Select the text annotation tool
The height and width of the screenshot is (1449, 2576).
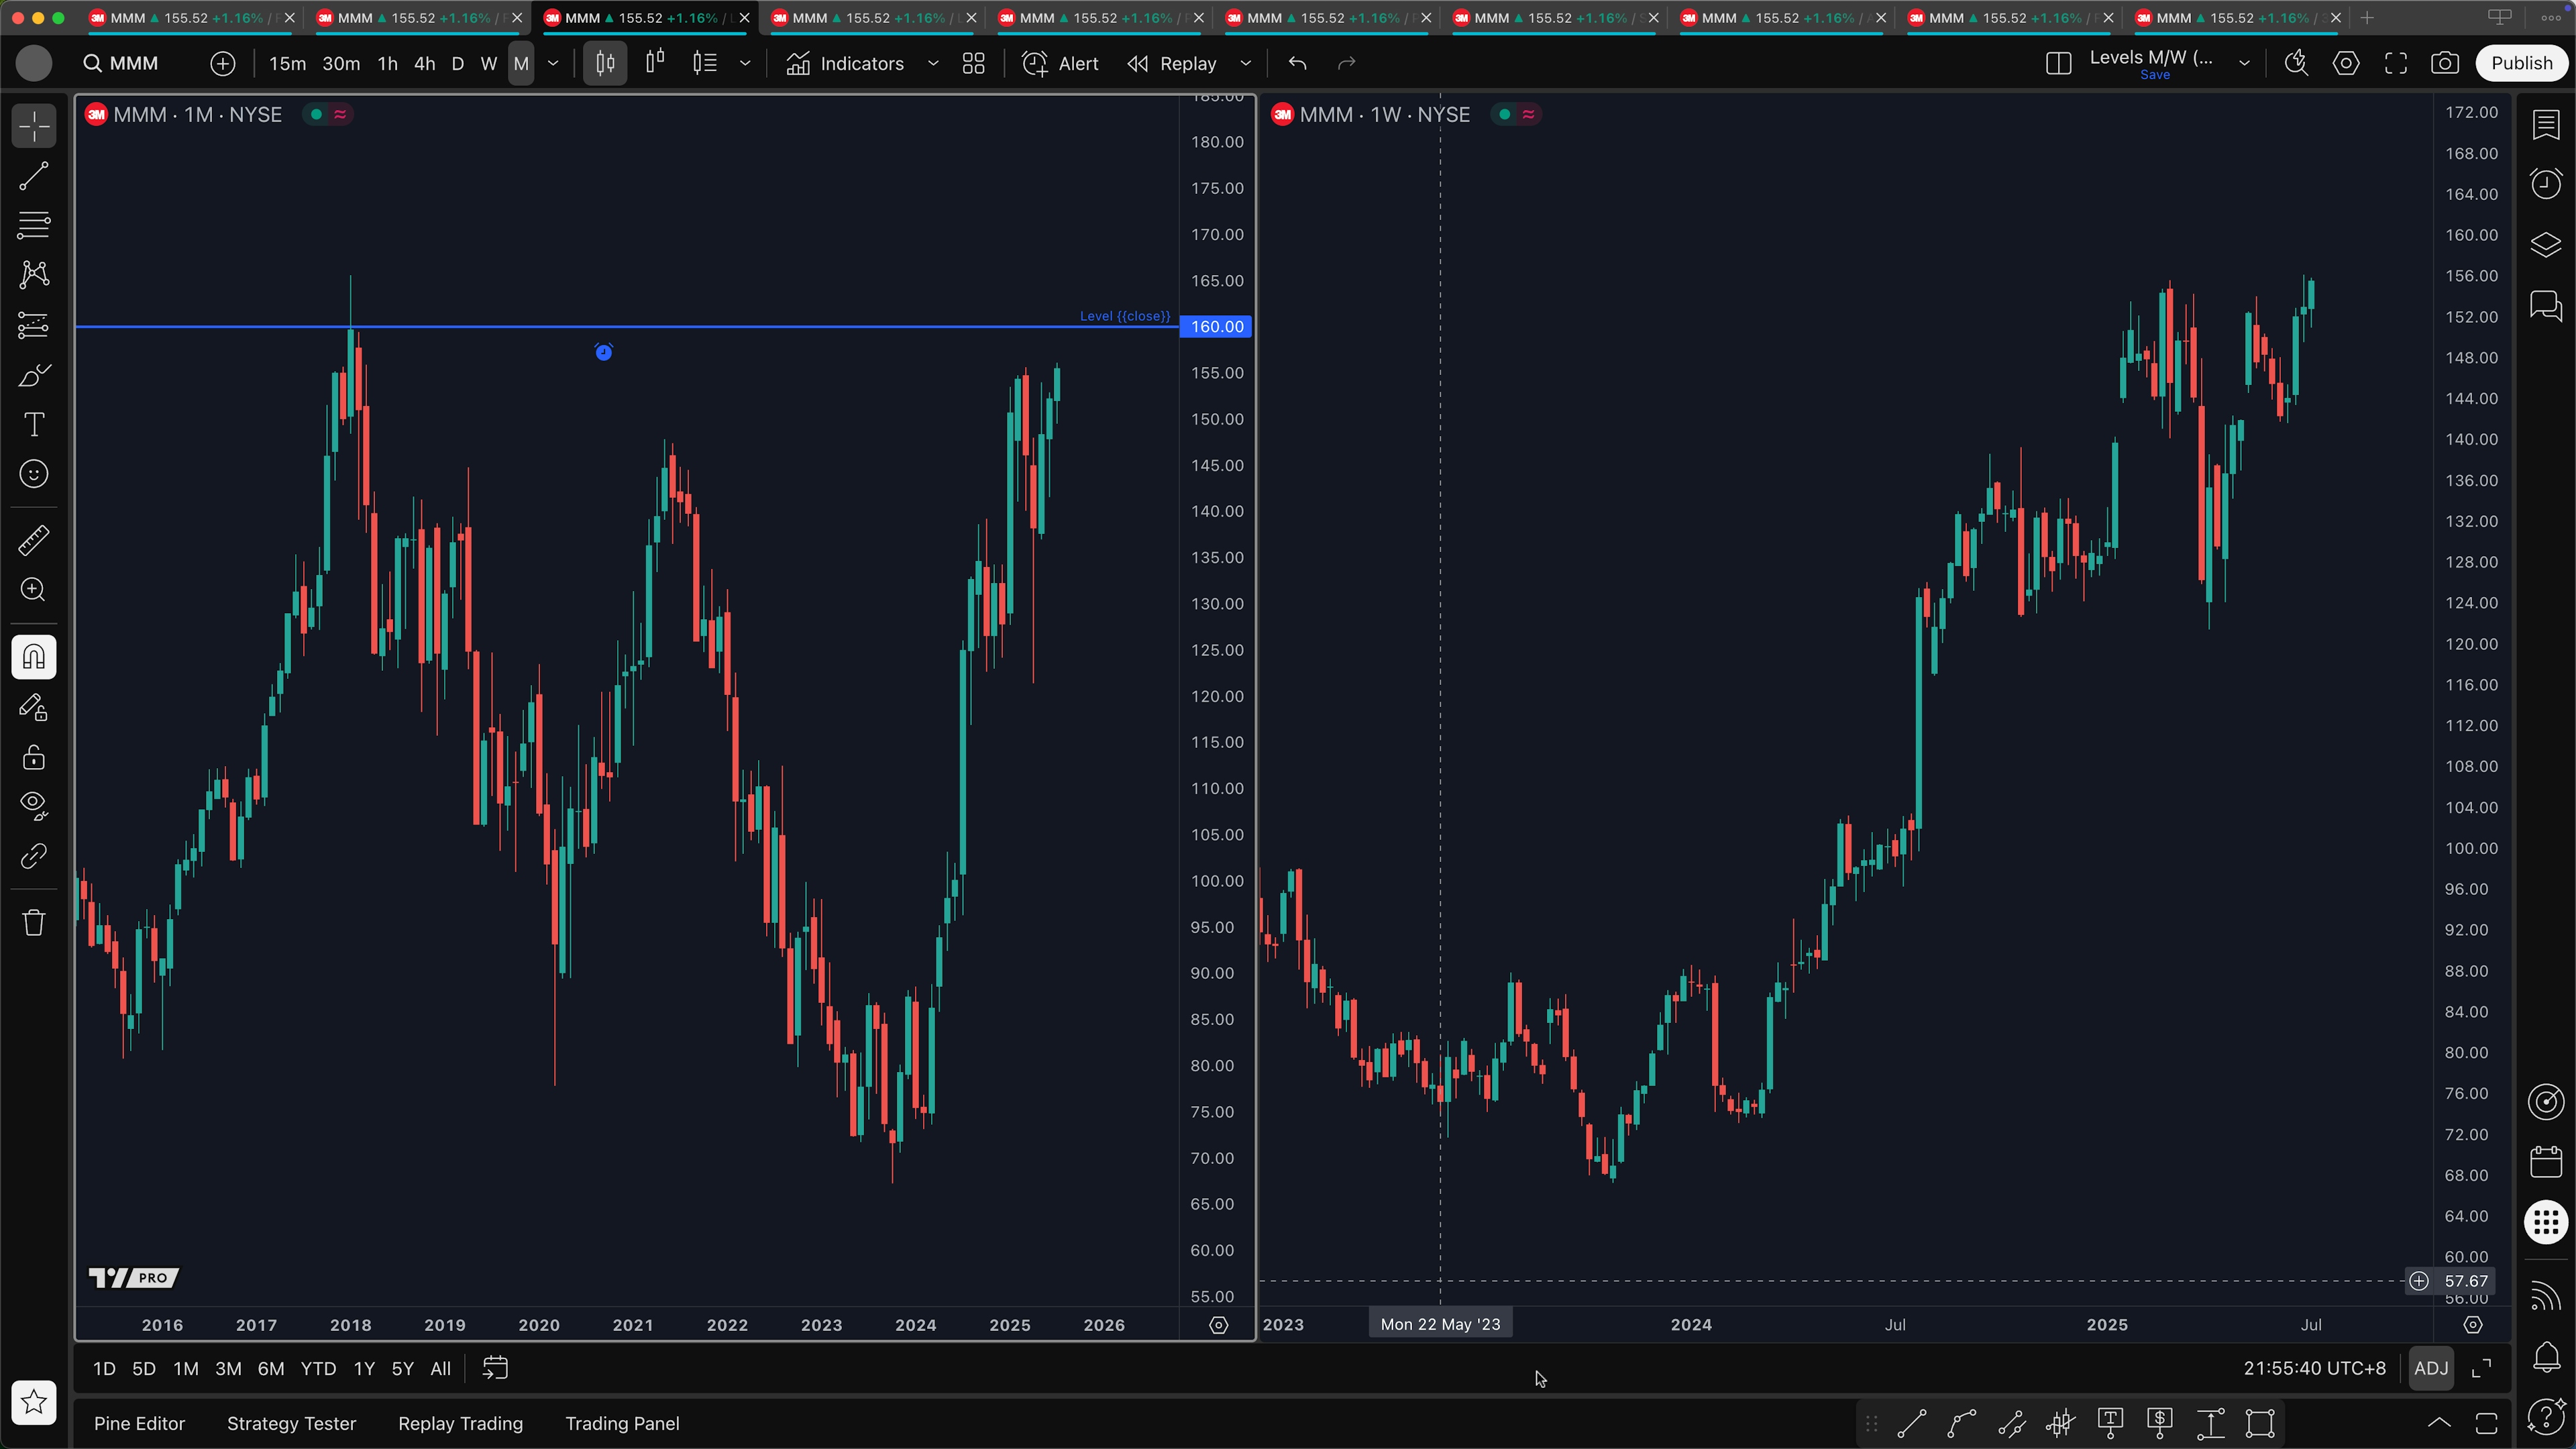pyautogui.click(x=34, y=424)
